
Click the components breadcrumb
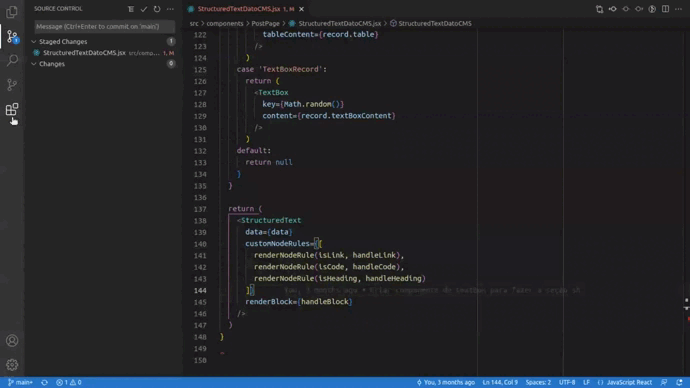pos(225,23)
